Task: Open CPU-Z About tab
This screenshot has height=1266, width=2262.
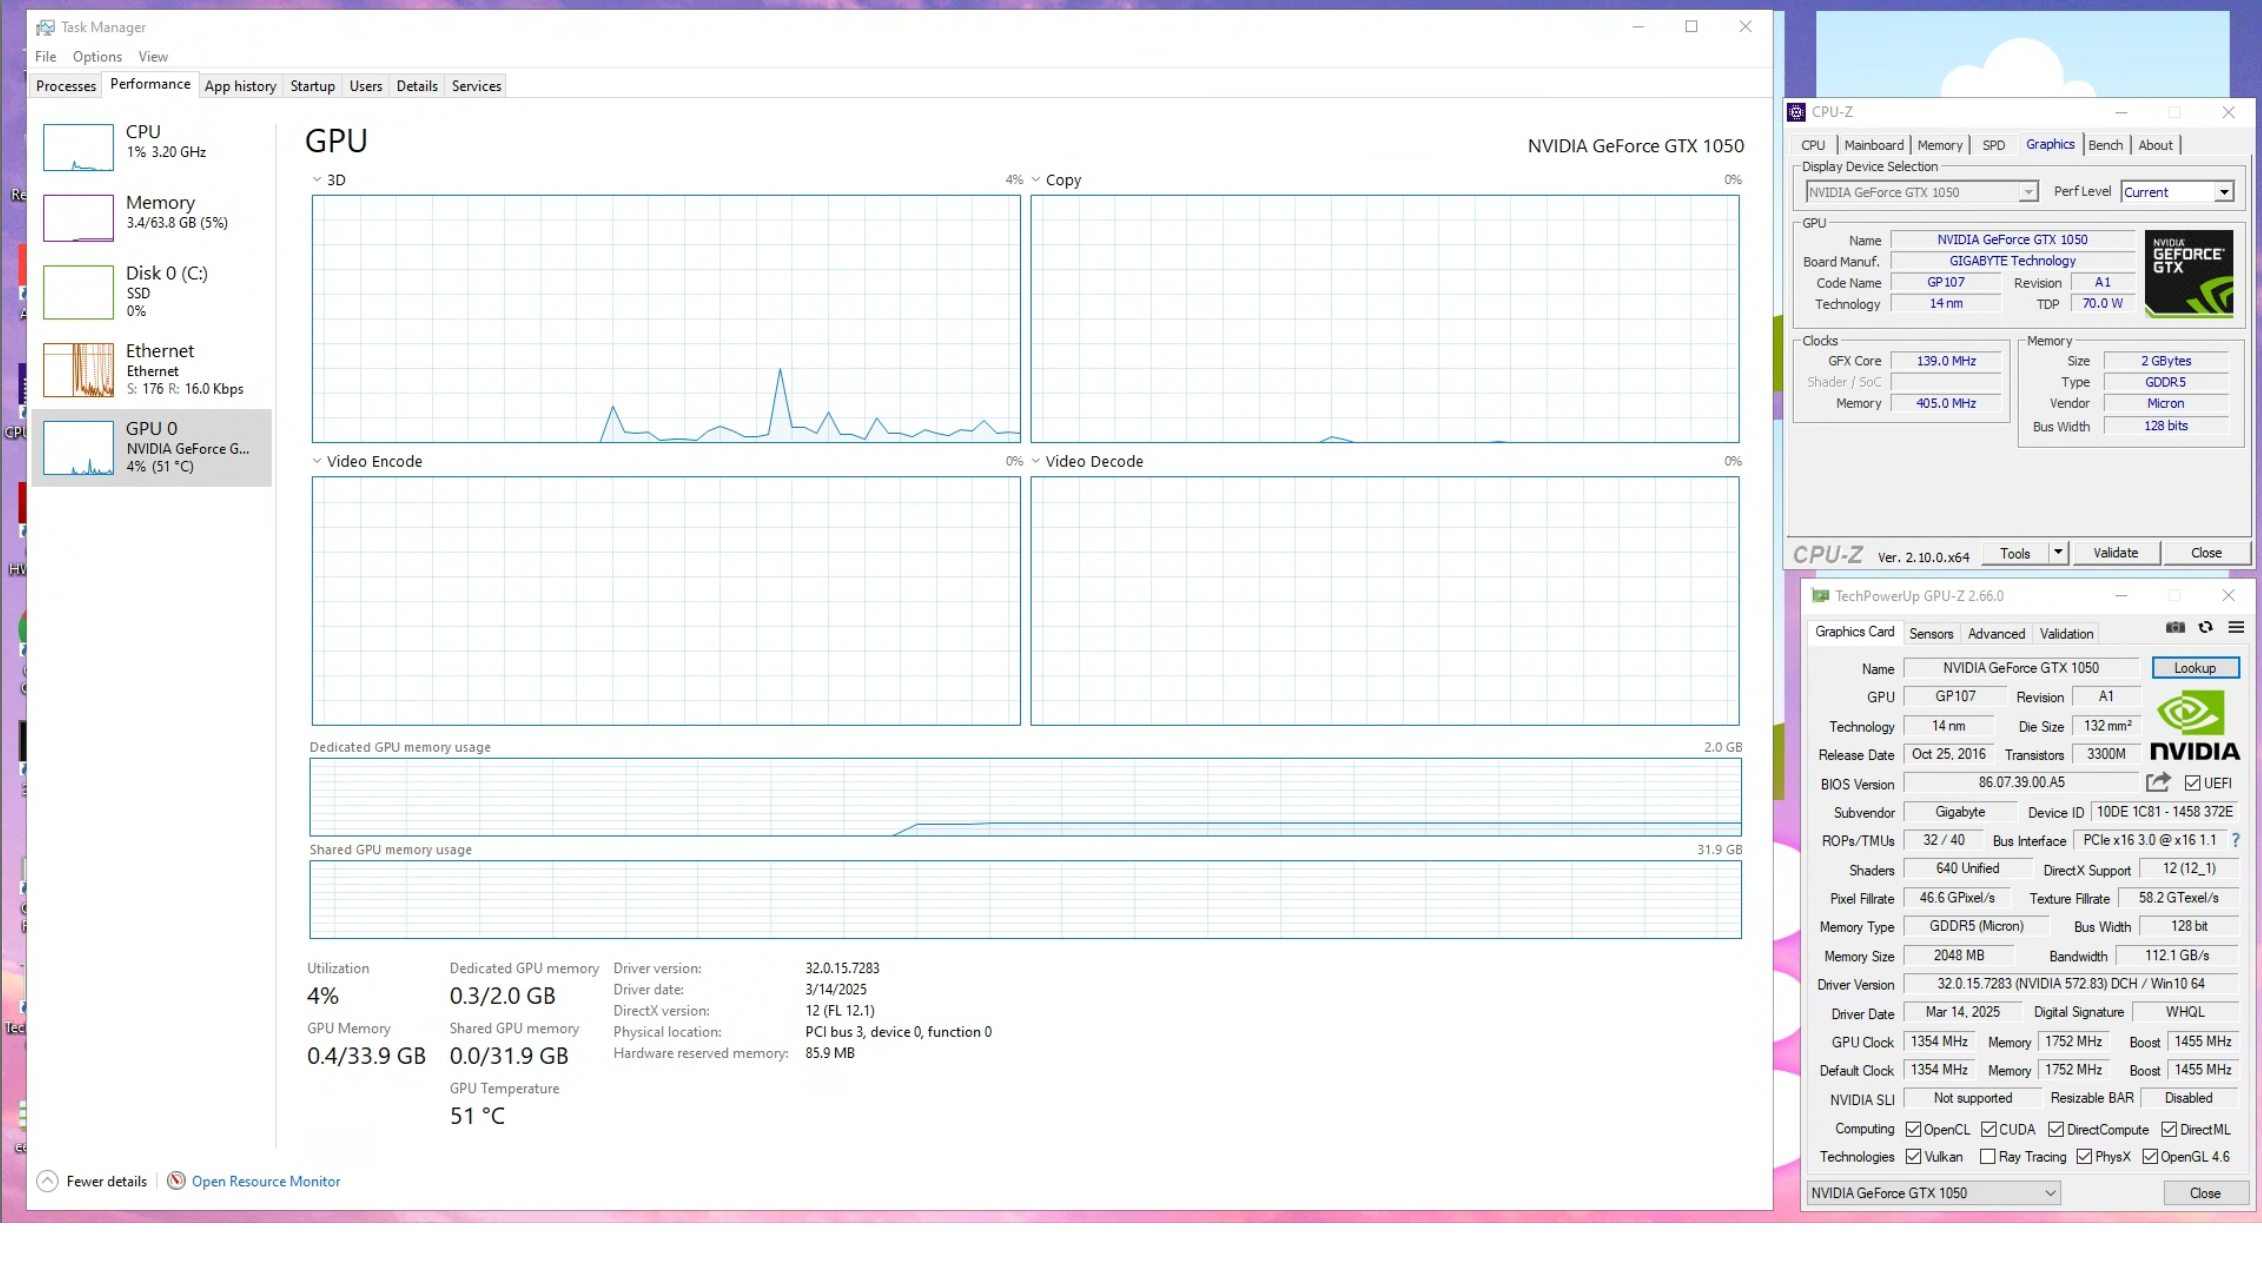Action: 2155,145
